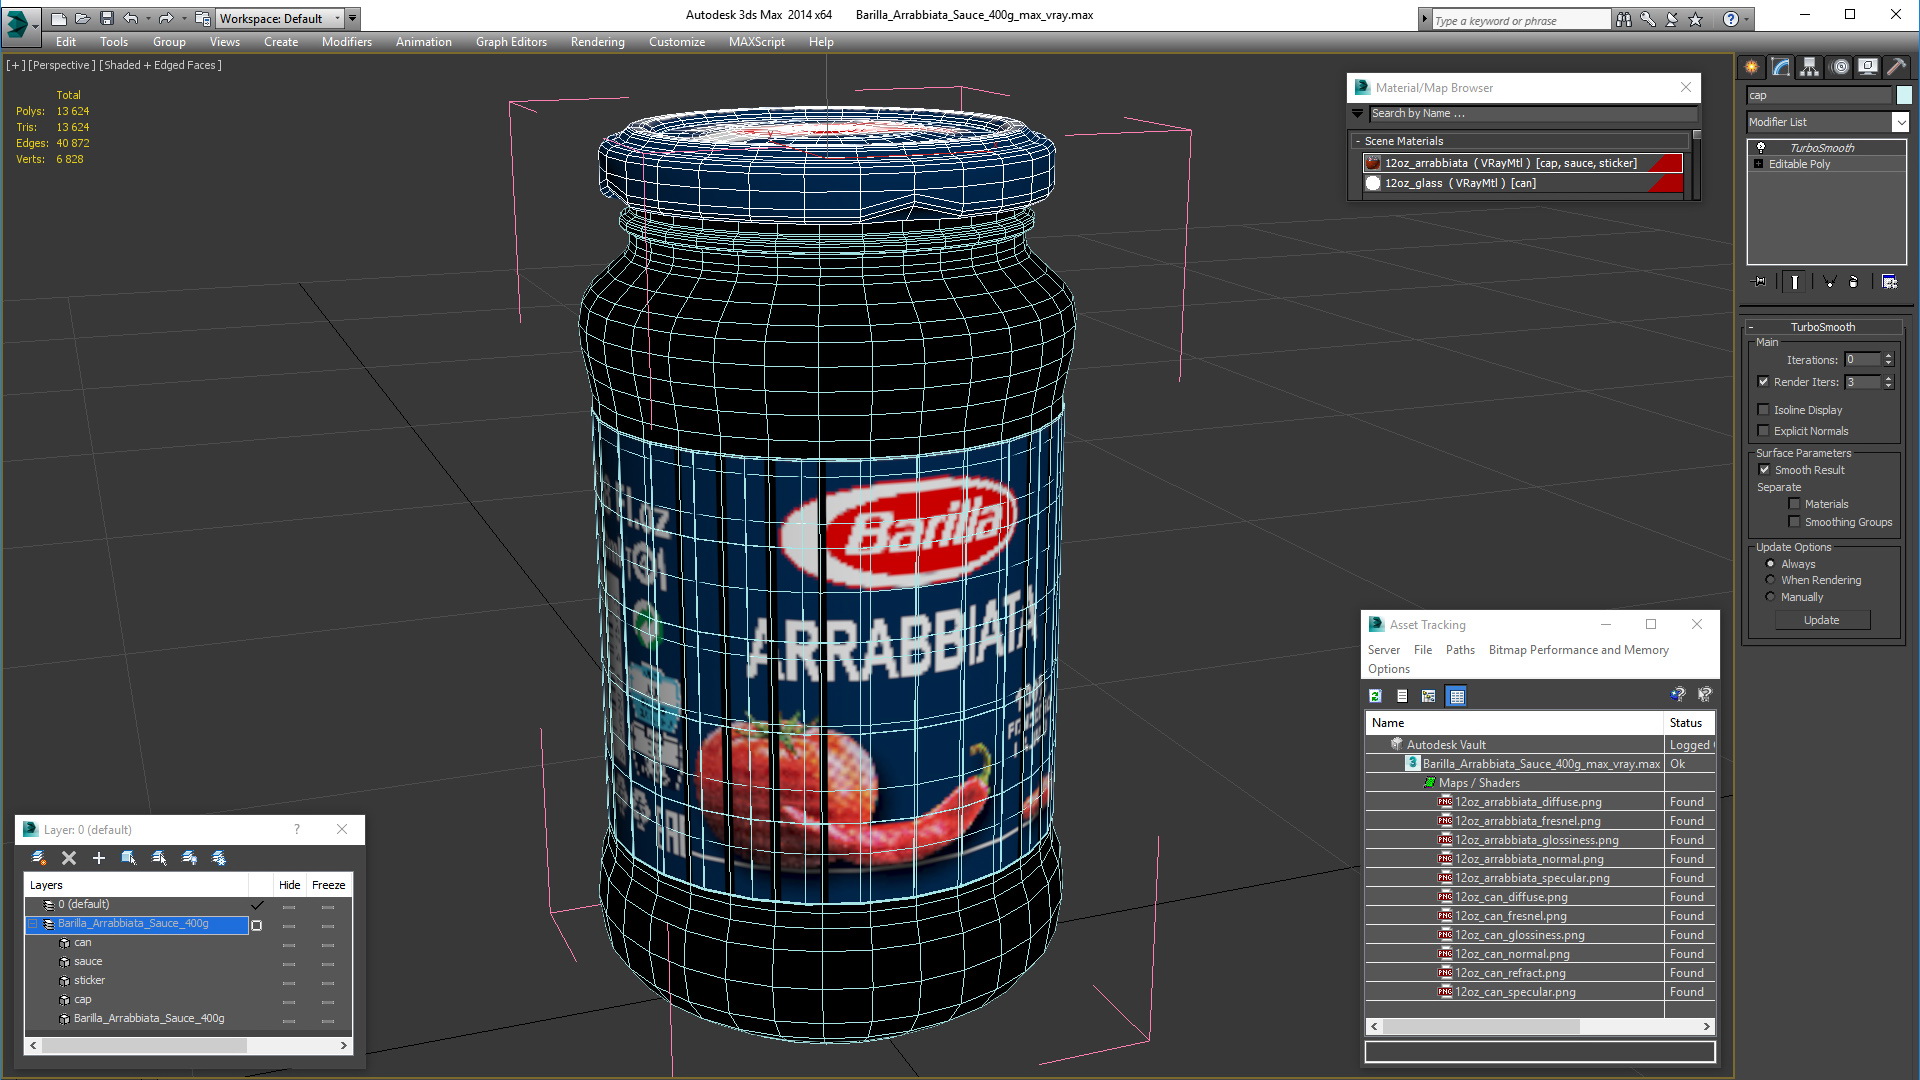Open the Rendering menu
The width and height of the screenshot is (1920, 1080).
[597, 42]
